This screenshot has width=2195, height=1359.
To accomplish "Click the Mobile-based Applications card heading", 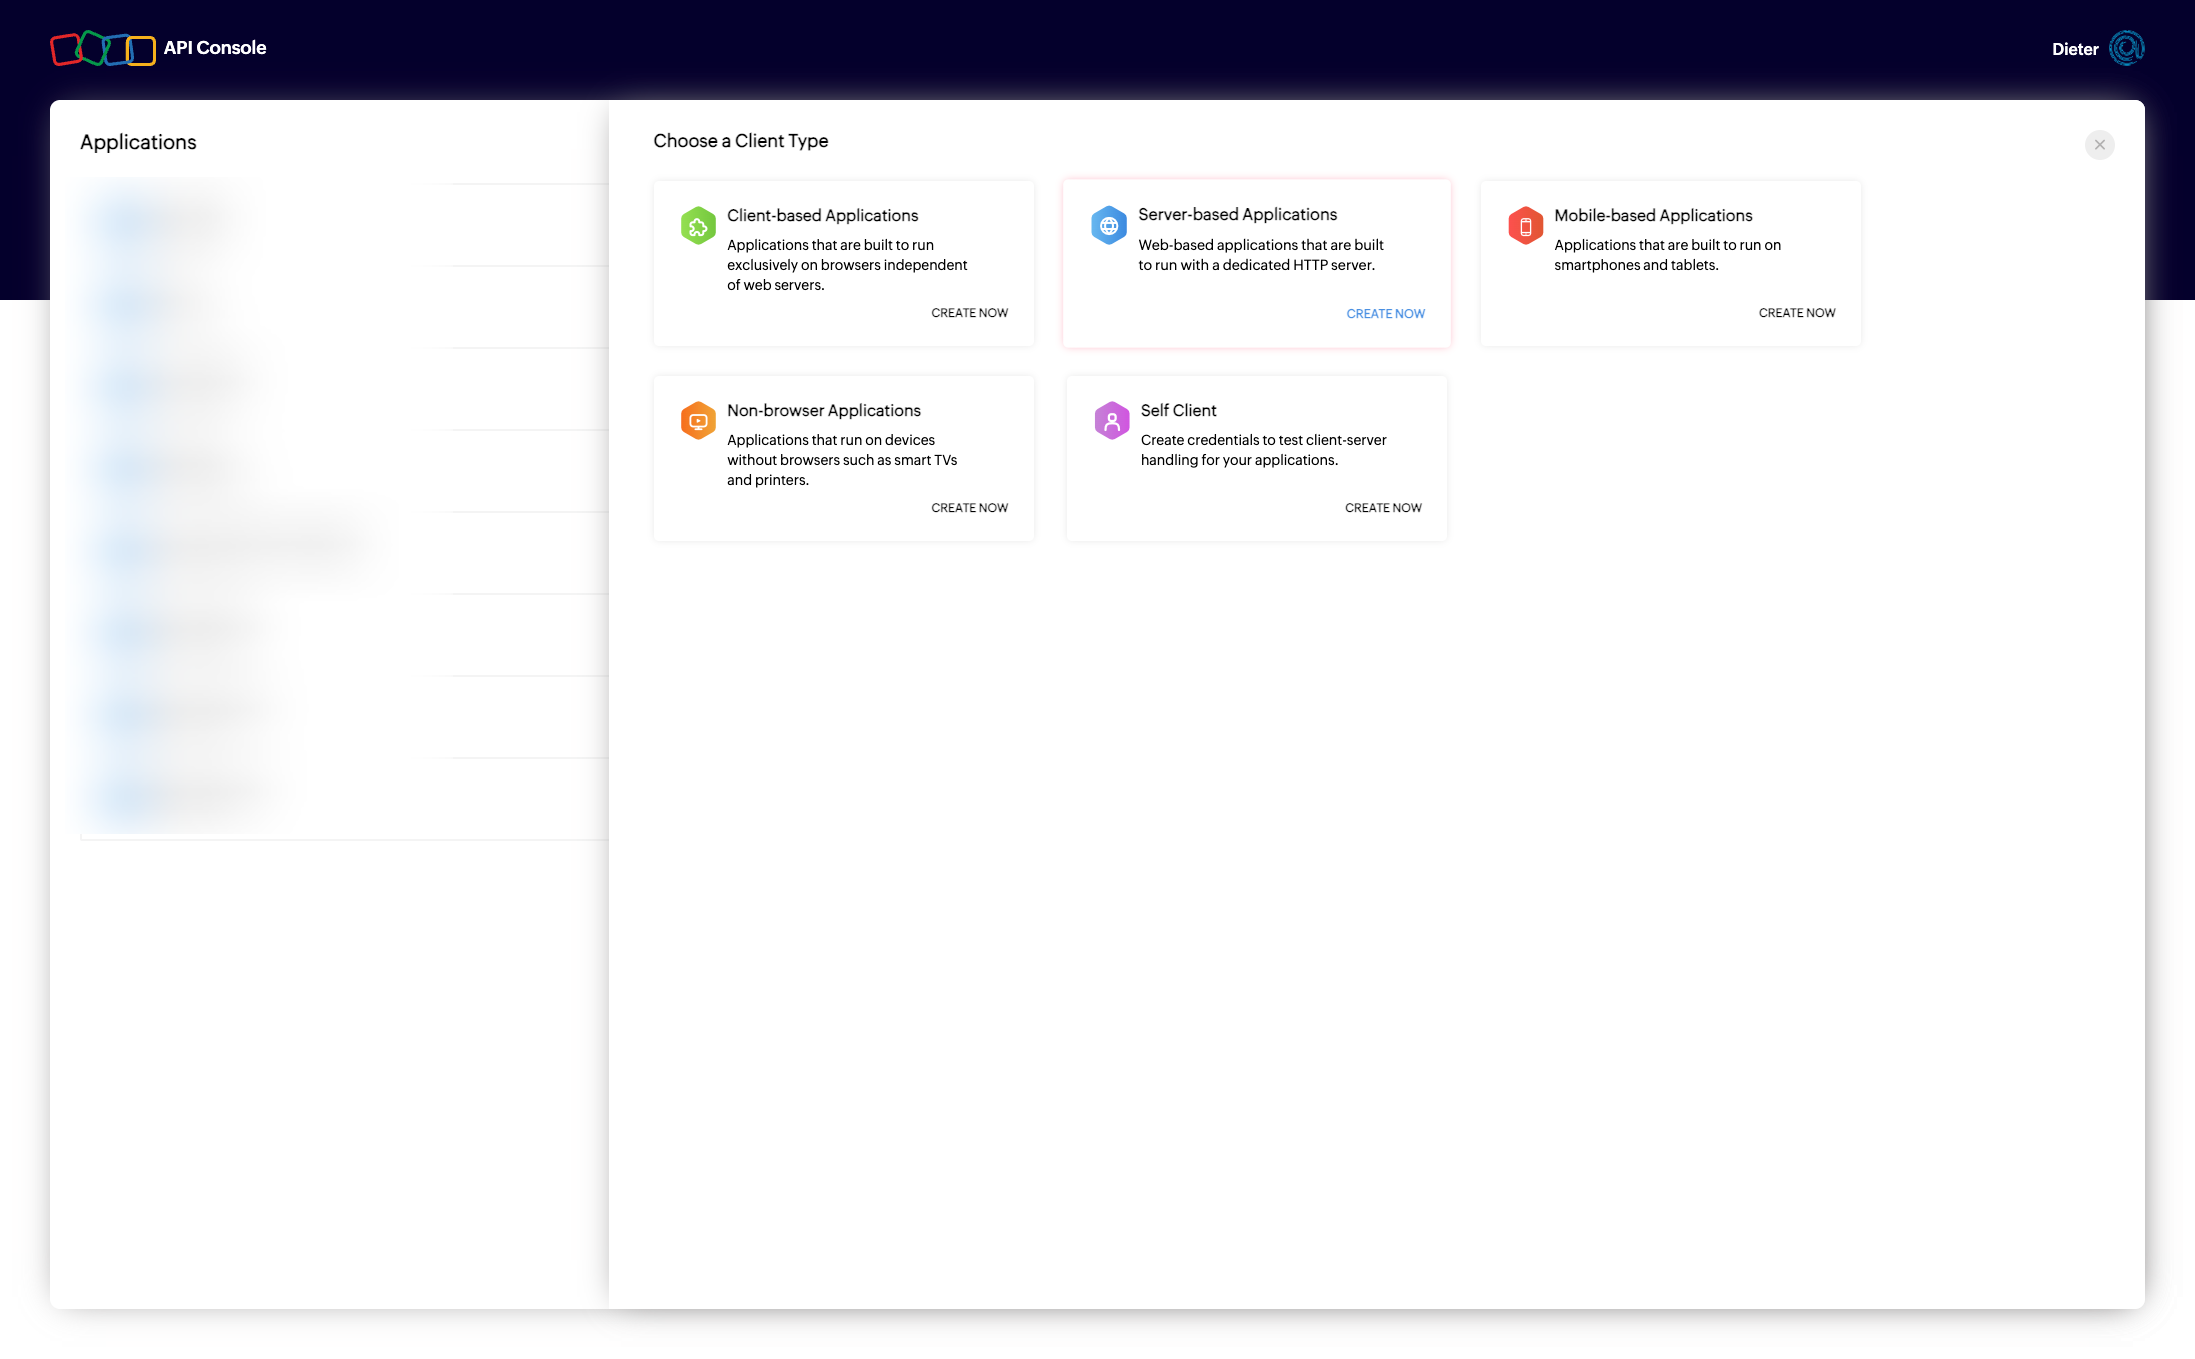I will click(1652, 215).
